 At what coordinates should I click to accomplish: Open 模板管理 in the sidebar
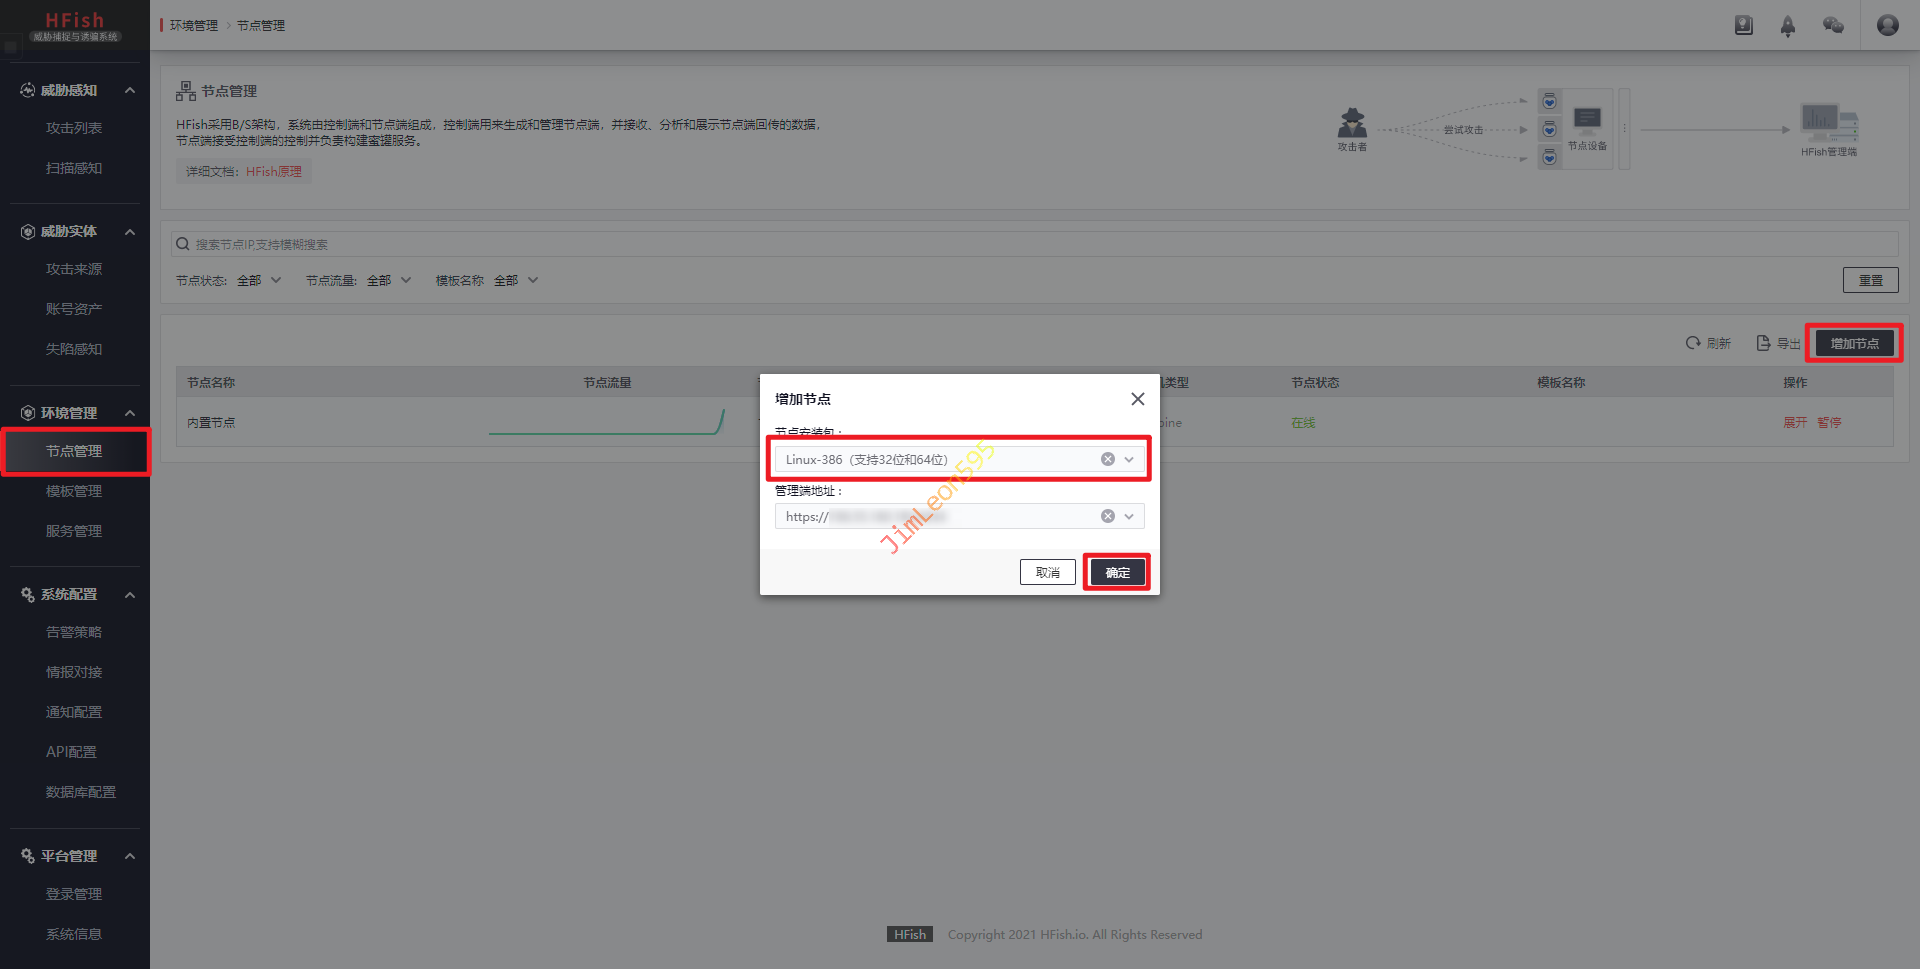(74, 491)
